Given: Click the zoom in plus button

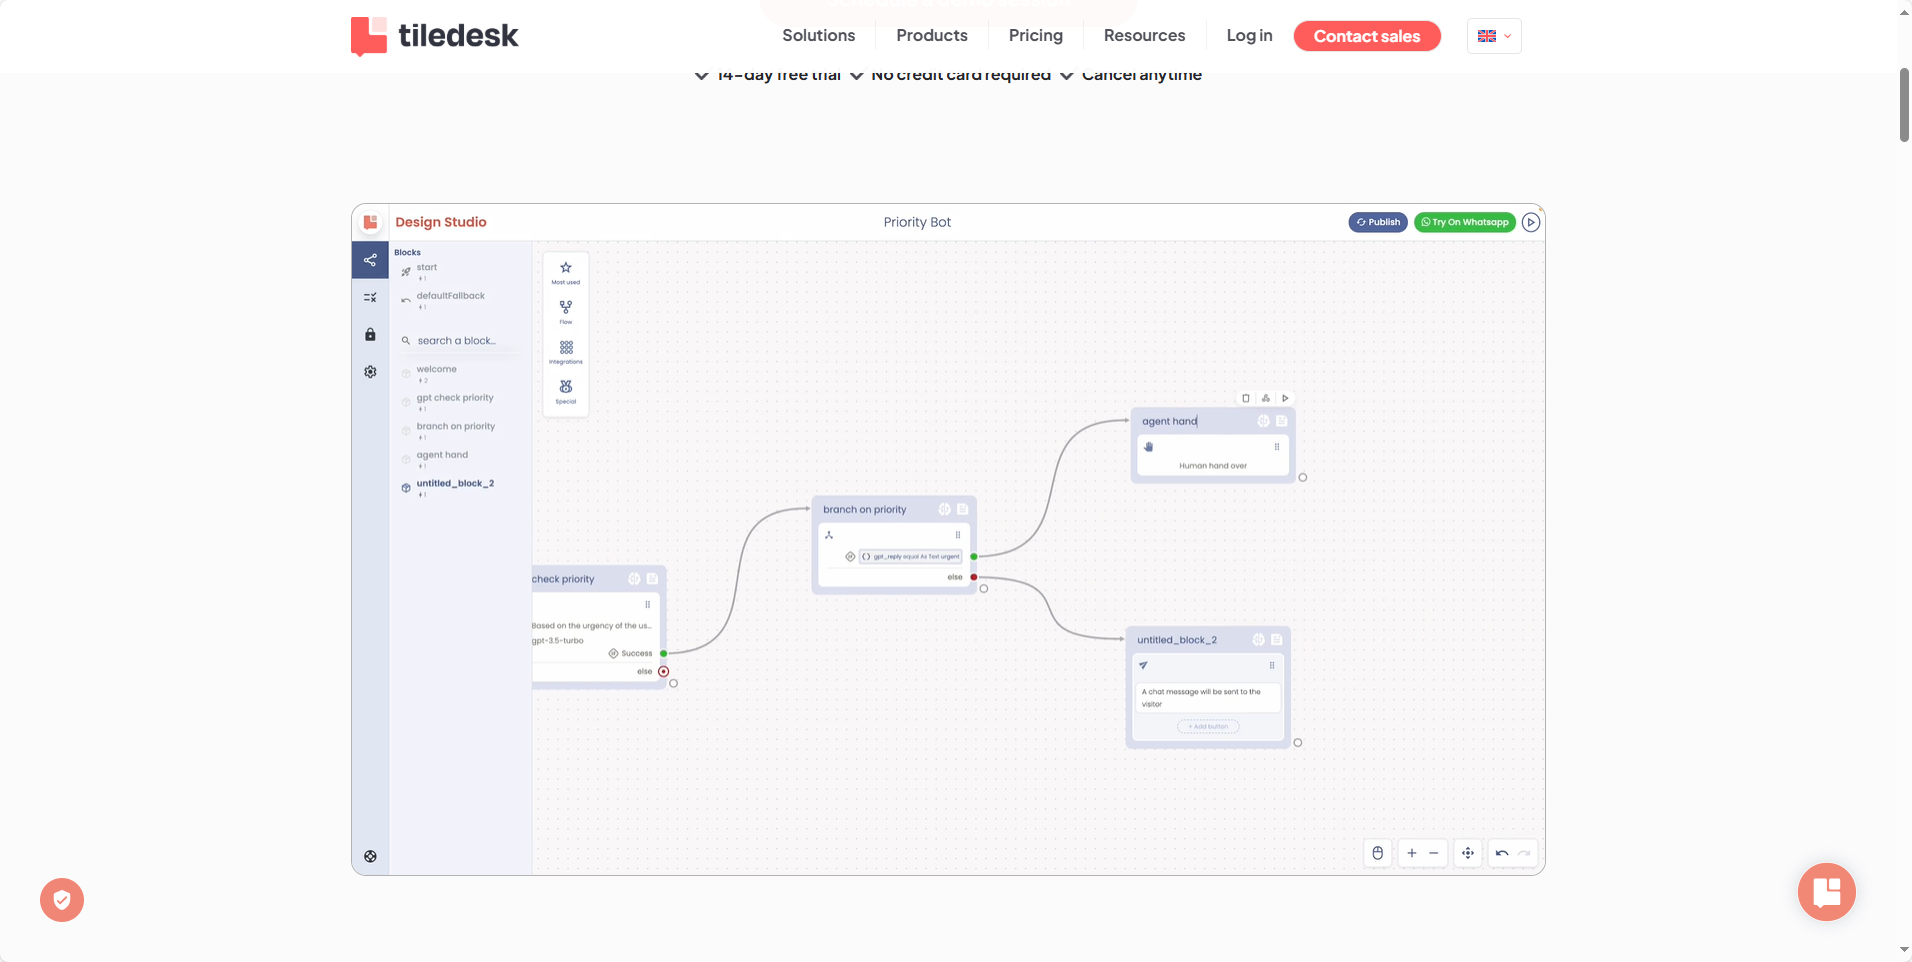Looking at the screenshot, I should (x=1412, y=853).
